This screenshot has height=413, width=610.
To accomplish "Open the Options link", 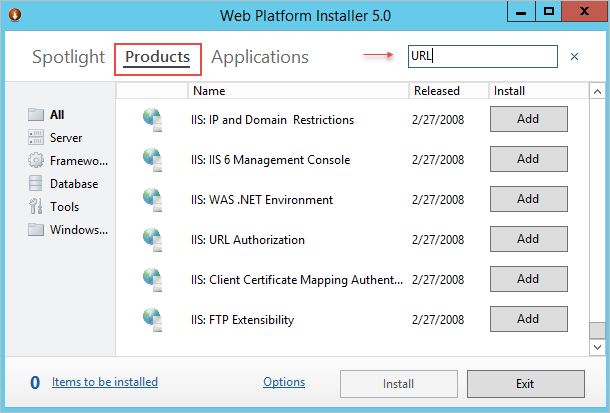I will 284,382.
